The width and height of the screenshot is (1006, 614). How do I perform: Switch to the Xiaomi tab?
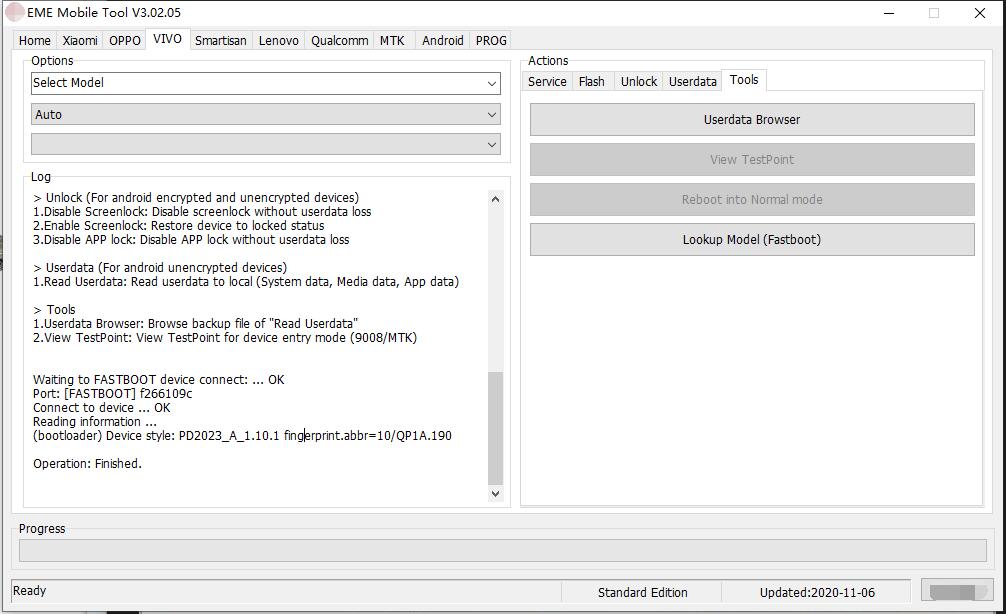tap(80, 40)
